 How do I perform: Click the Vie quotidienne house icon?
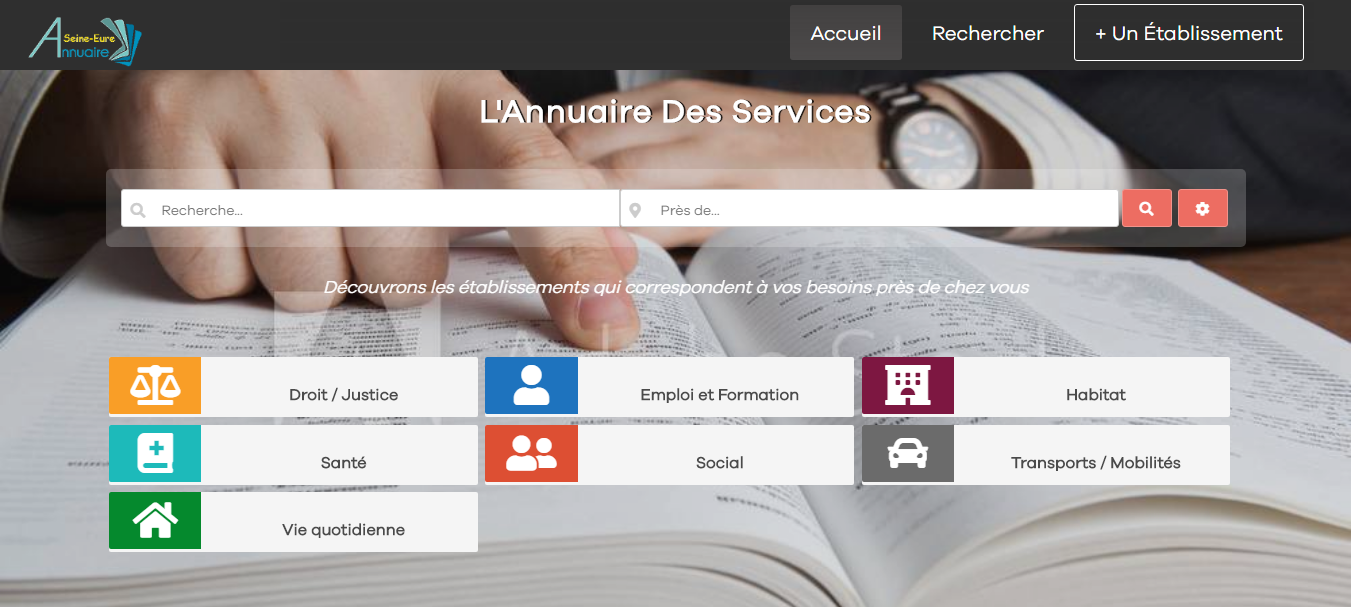155,520
